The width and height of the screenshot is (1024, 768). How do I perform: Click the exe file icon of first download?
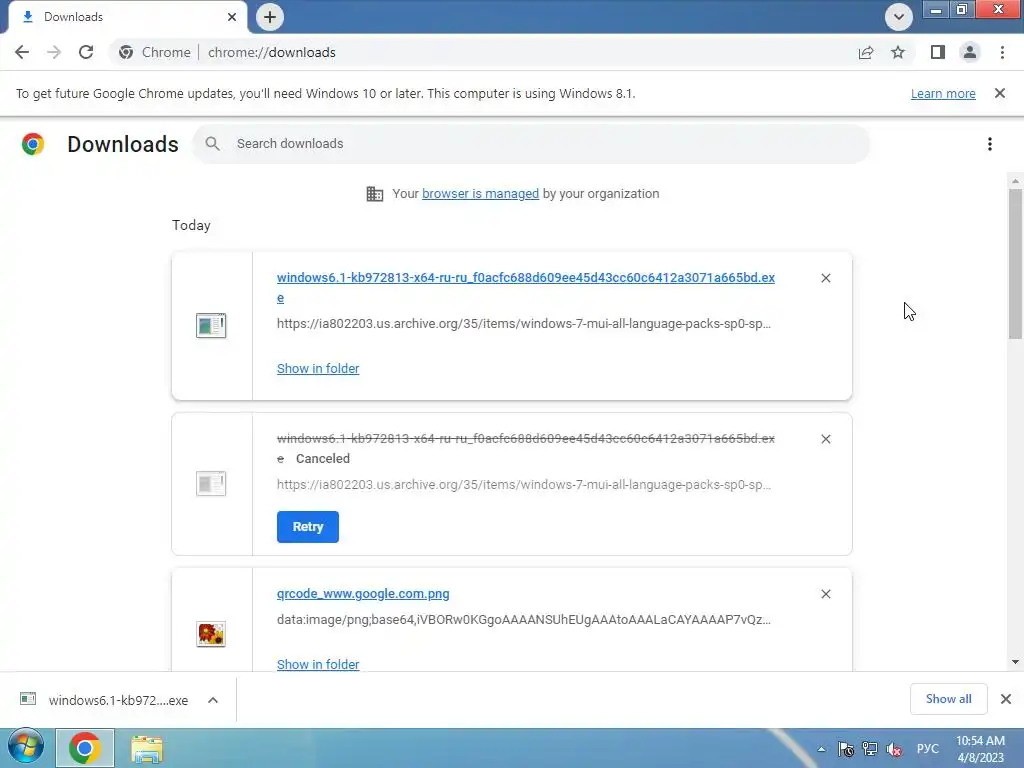(211, 325)
